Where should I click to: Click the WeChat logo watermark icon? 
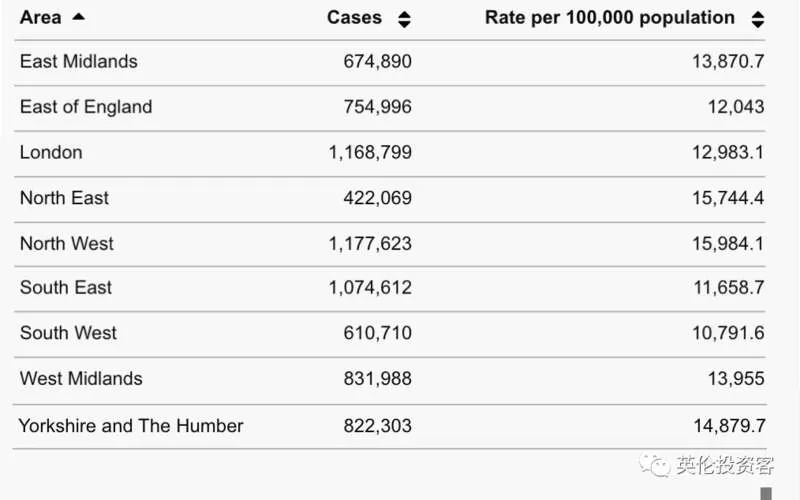[x=655, y=465]
